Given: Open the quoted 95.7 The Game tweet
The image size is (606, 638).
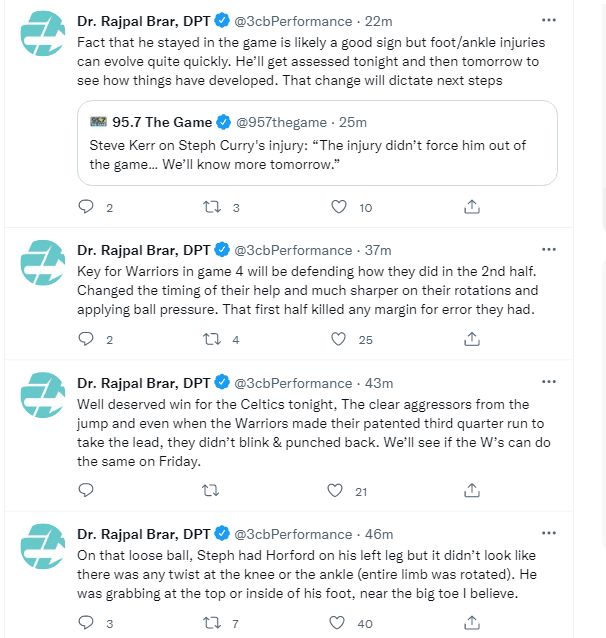Looking at the screenshot, I should pyautogui.click(x=316, y=157).
